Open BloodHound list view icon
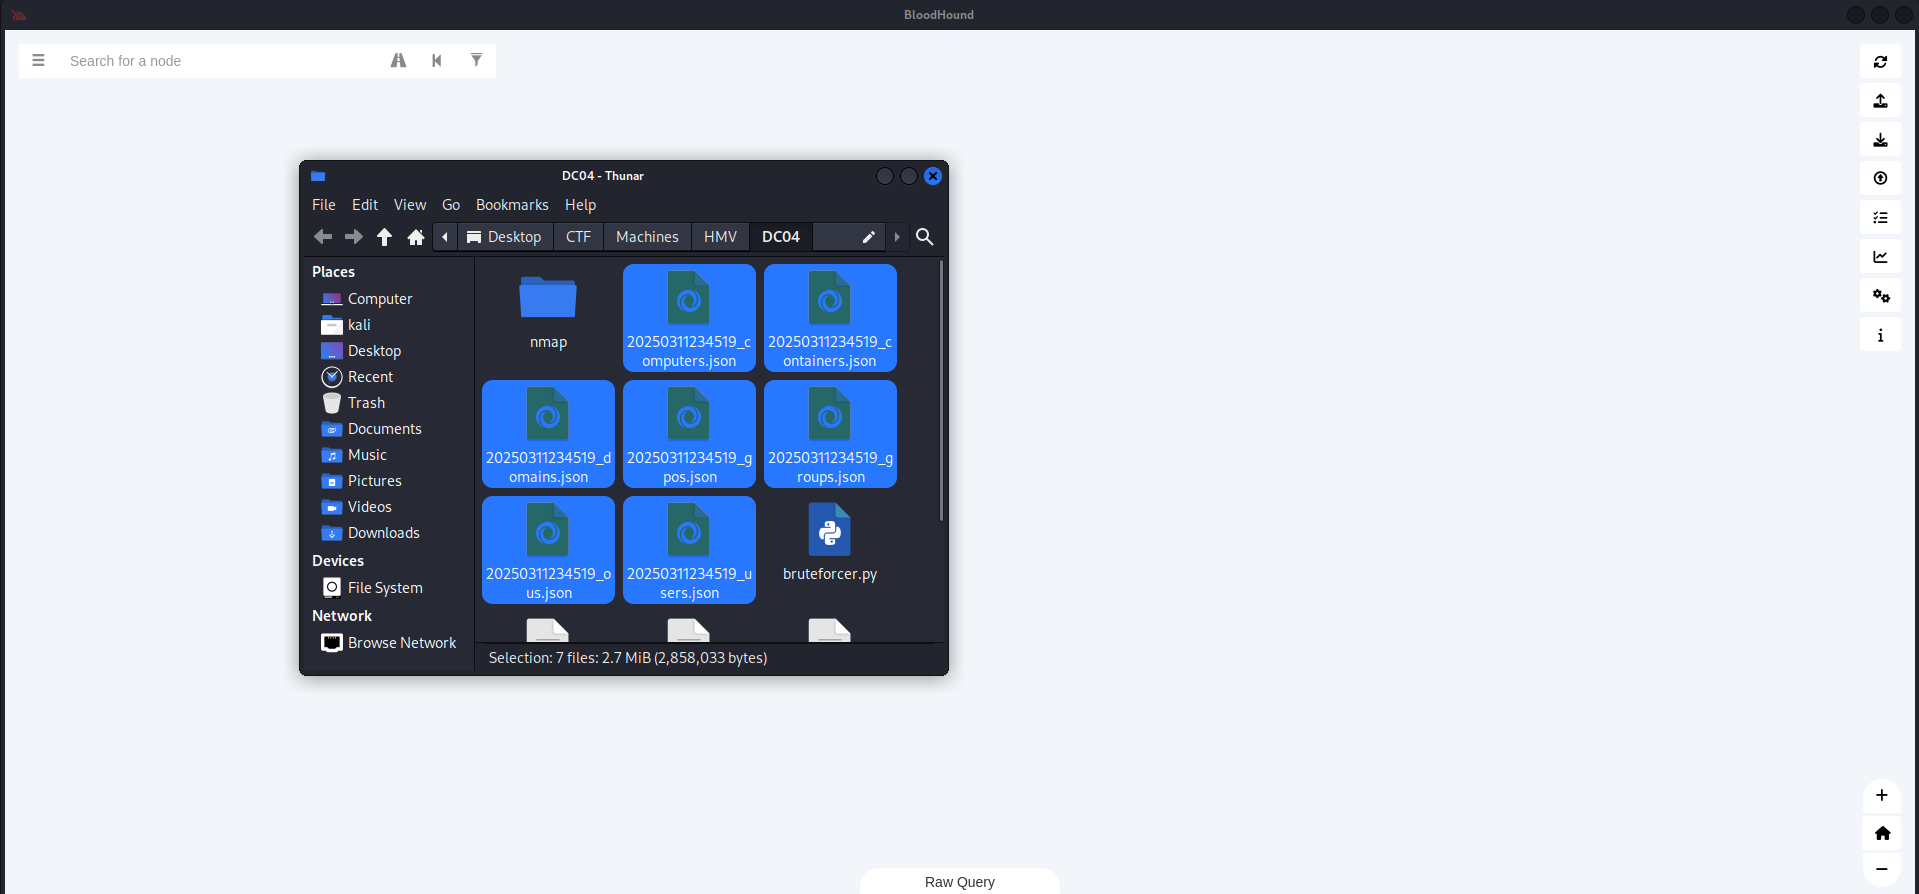This screenshot has height=894, width=1919. click(x=1880, y=217)
